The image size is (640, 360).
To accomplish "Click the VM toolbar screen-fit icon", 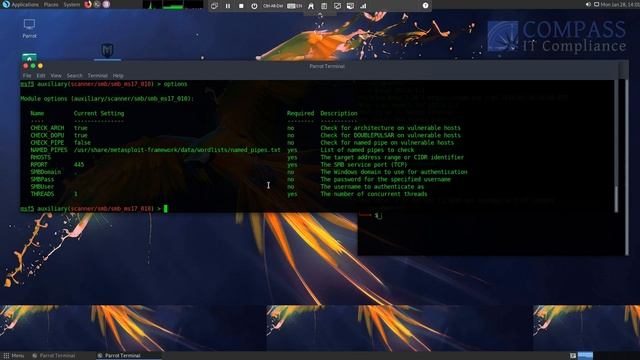I will [337, 6].
